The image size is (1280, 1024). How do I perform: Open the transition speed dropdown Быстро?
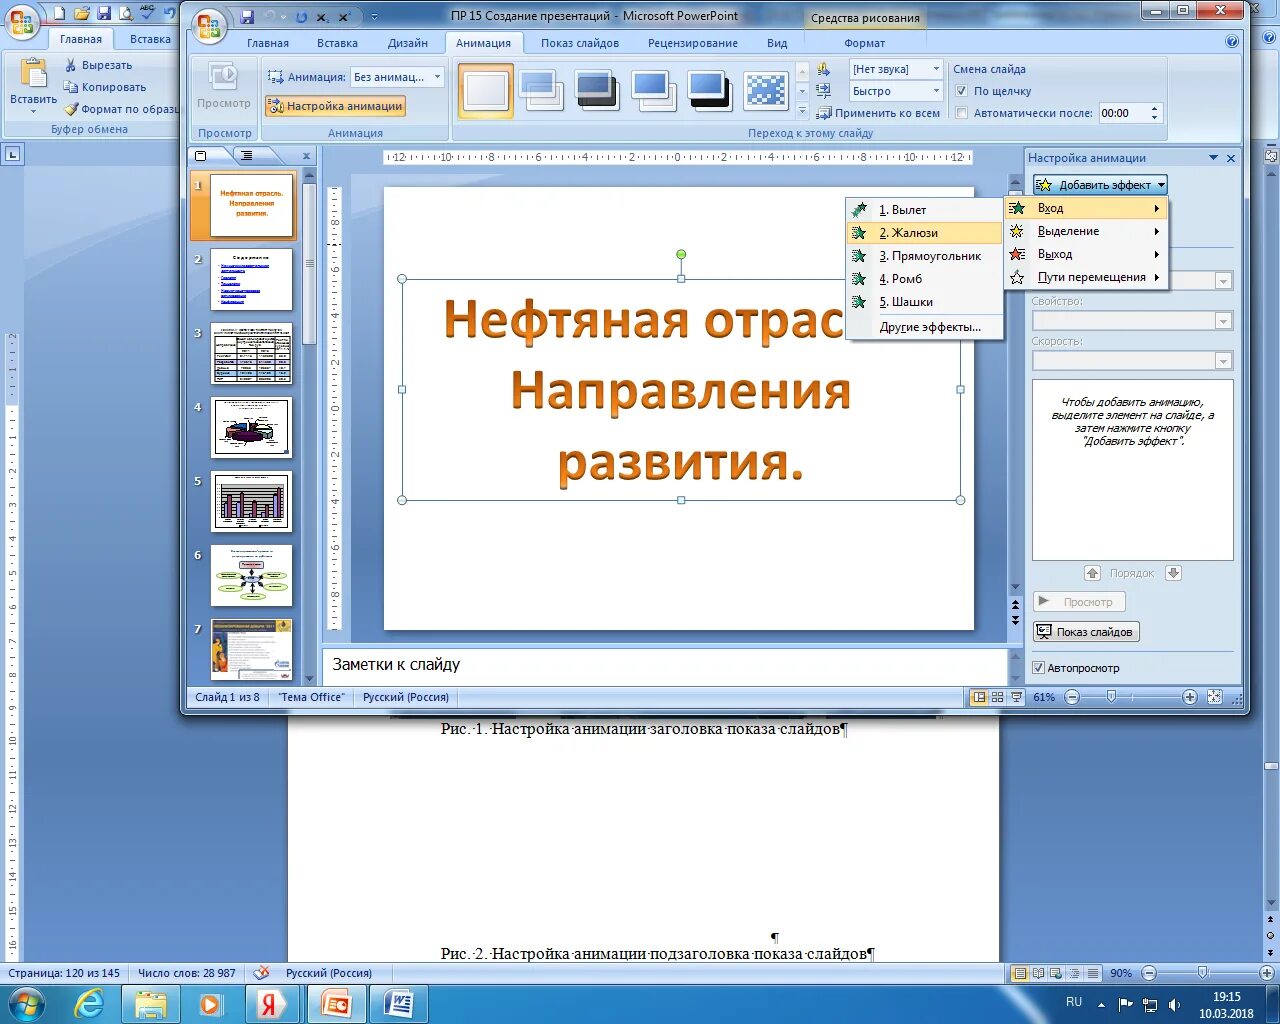[x=896, y=91]
